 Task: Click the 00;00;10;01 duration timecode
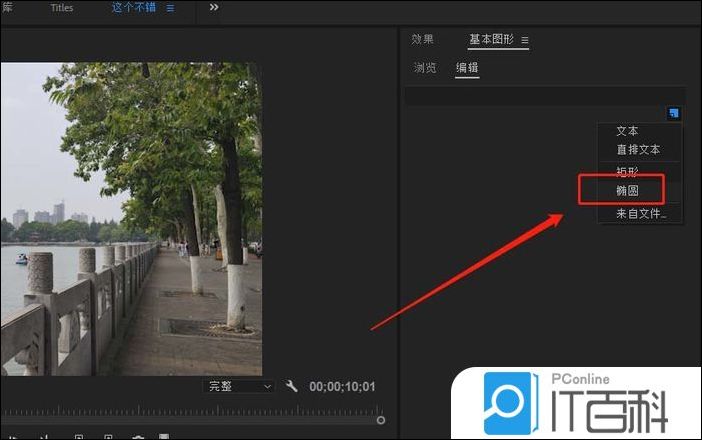tap(342, 387)
